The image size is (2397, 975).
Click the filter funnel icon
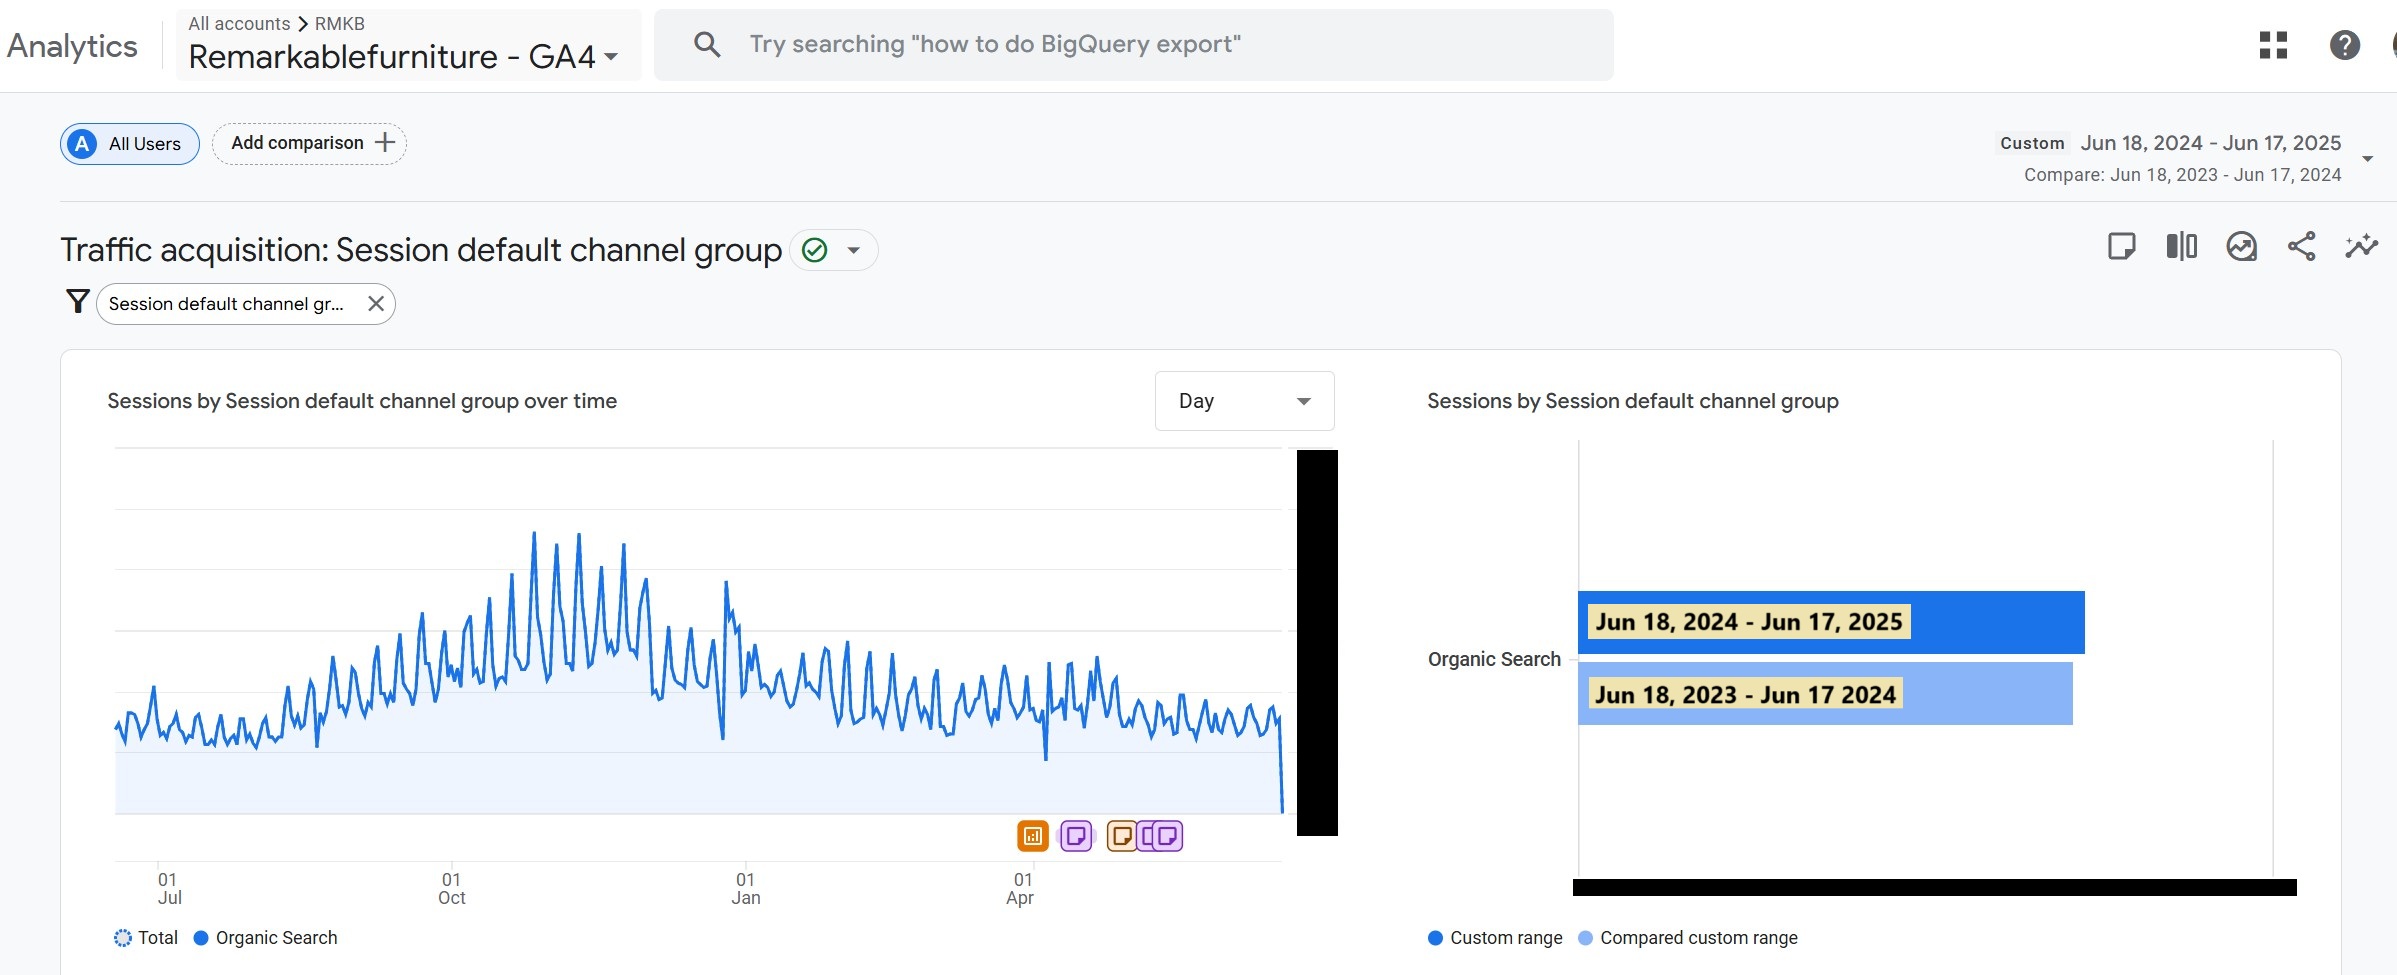click(77, 302)
